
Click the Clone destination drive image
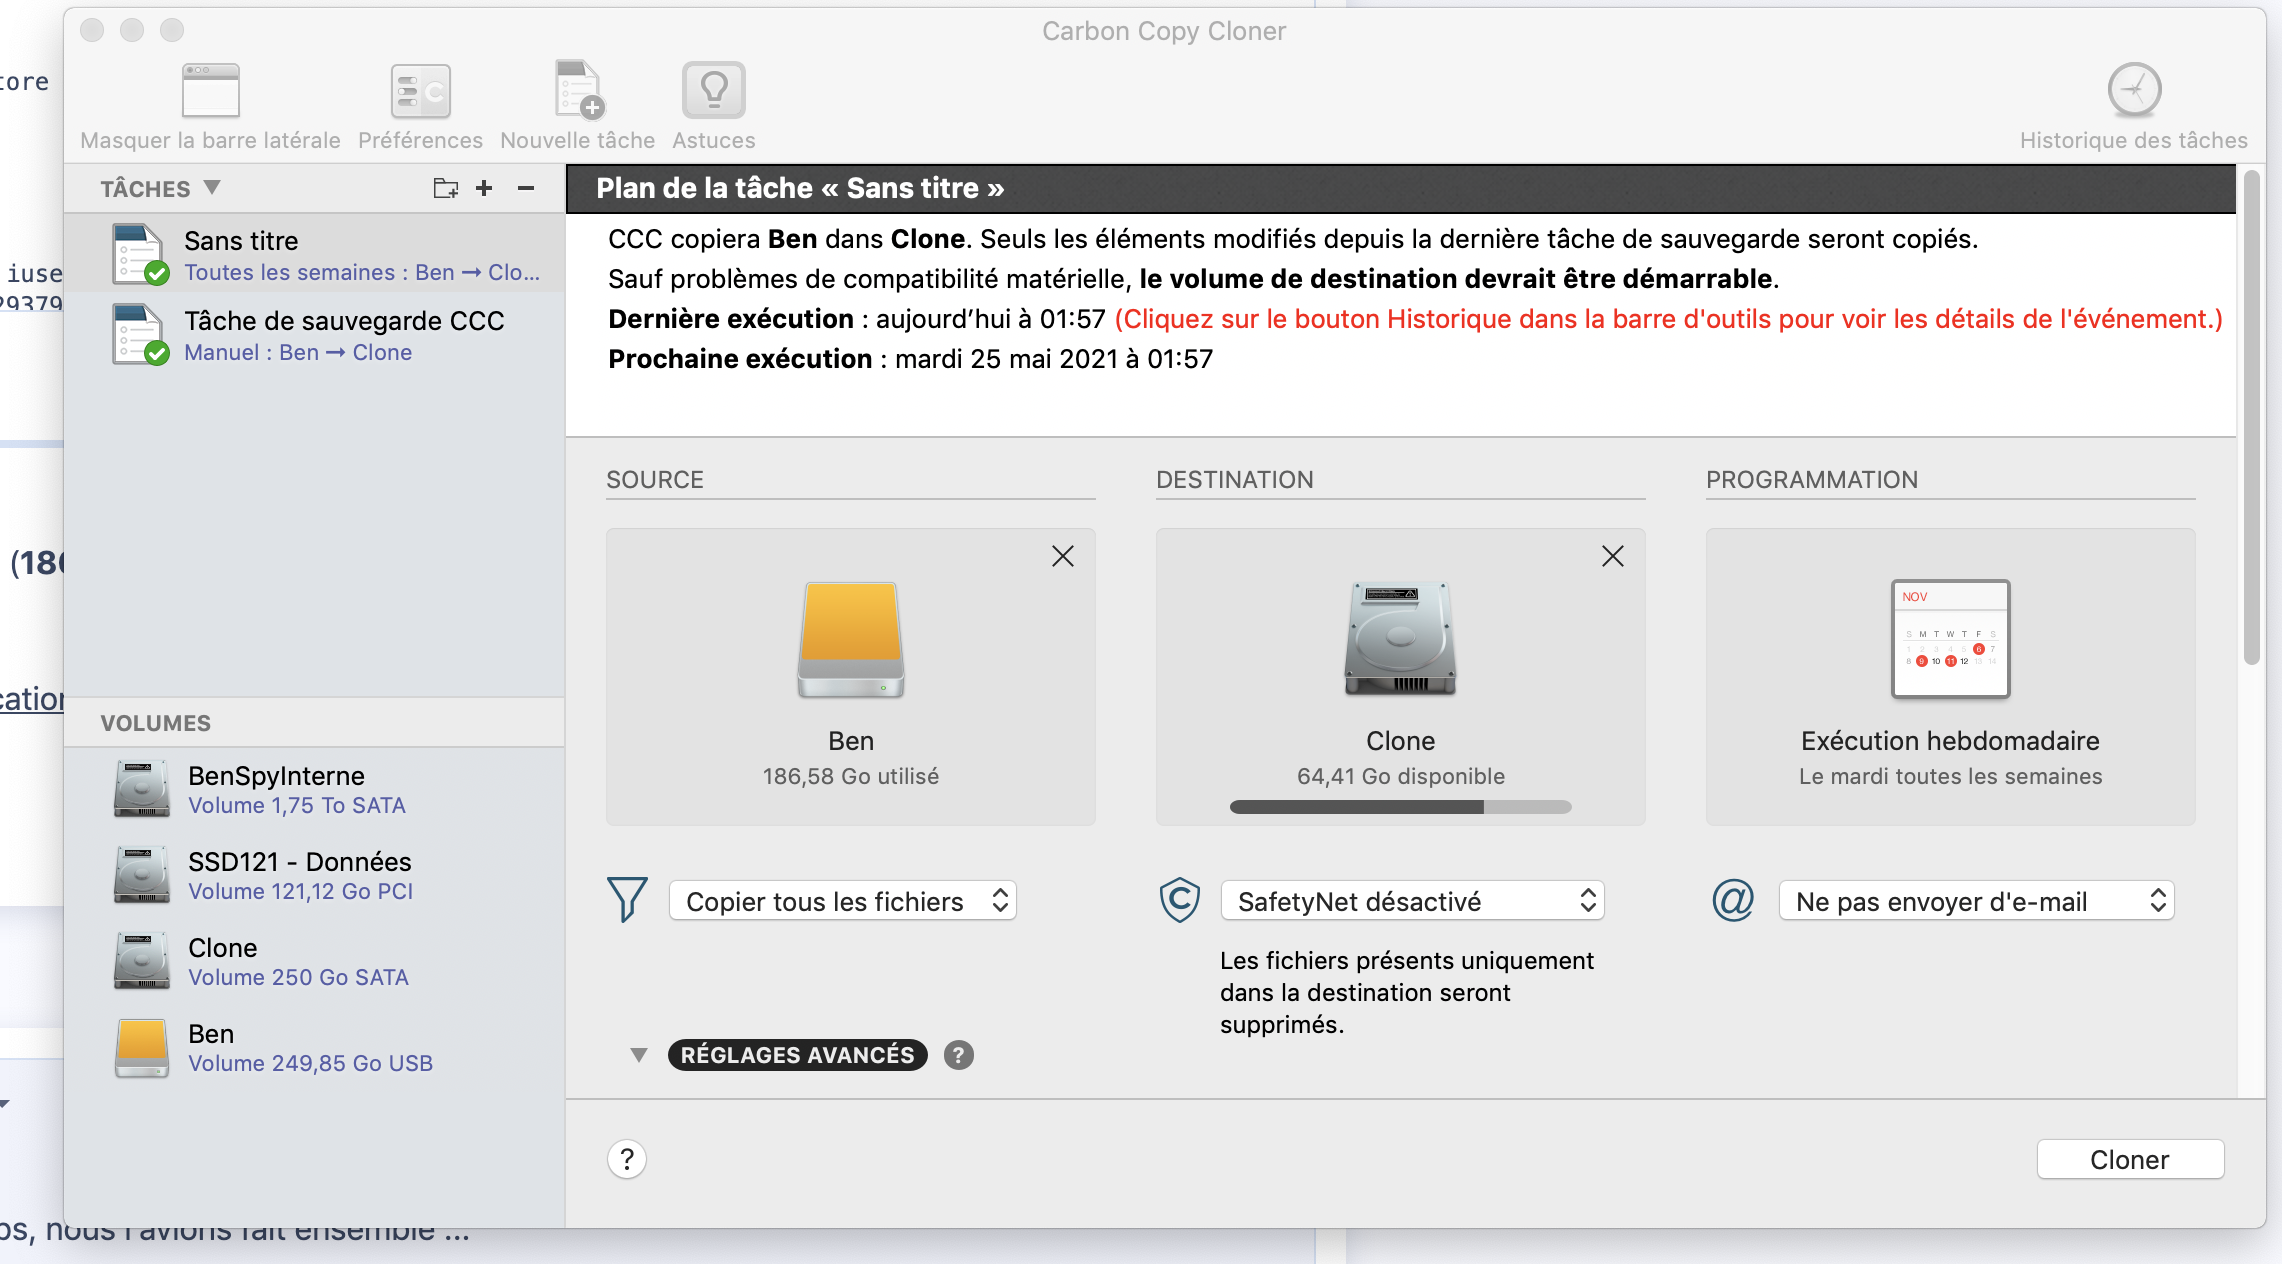(x=1401, y=638)
